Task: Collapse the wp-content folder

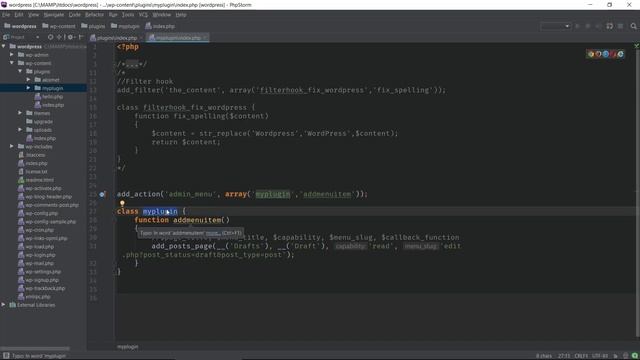Action: (x=12, y=63)
